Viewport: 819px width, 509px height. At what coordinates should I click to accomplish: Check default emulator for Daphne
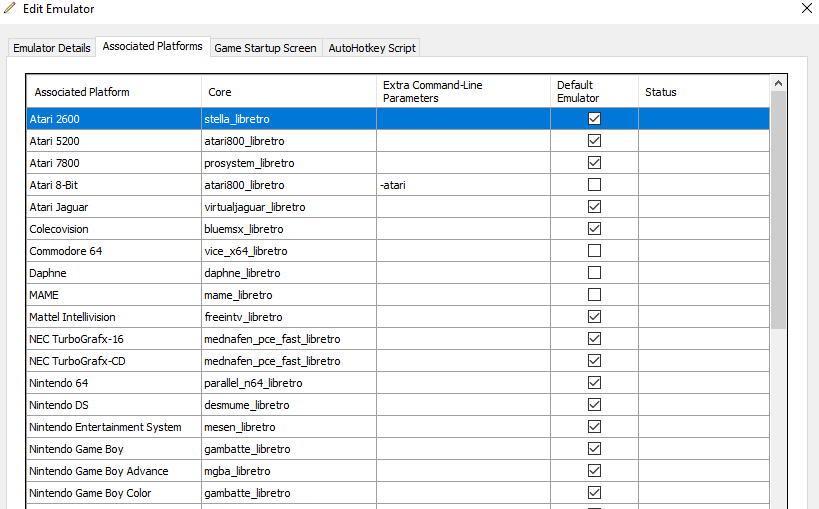(594, 272)
